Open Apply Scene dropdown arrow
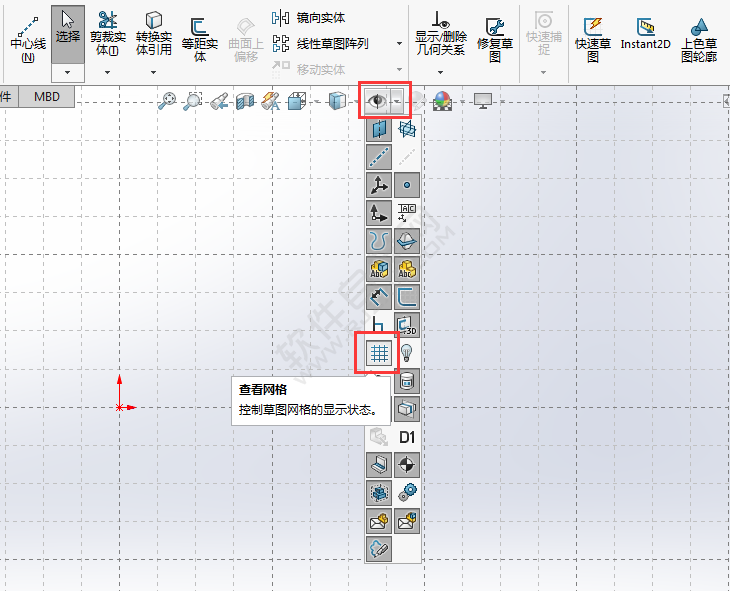730x591 pixels. click(463, 101)
